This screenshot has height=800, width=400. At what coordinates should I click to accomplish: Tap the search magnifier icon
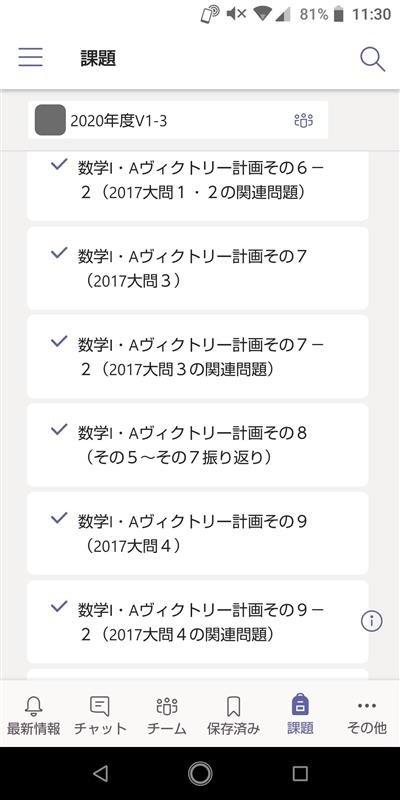point(372,59)
